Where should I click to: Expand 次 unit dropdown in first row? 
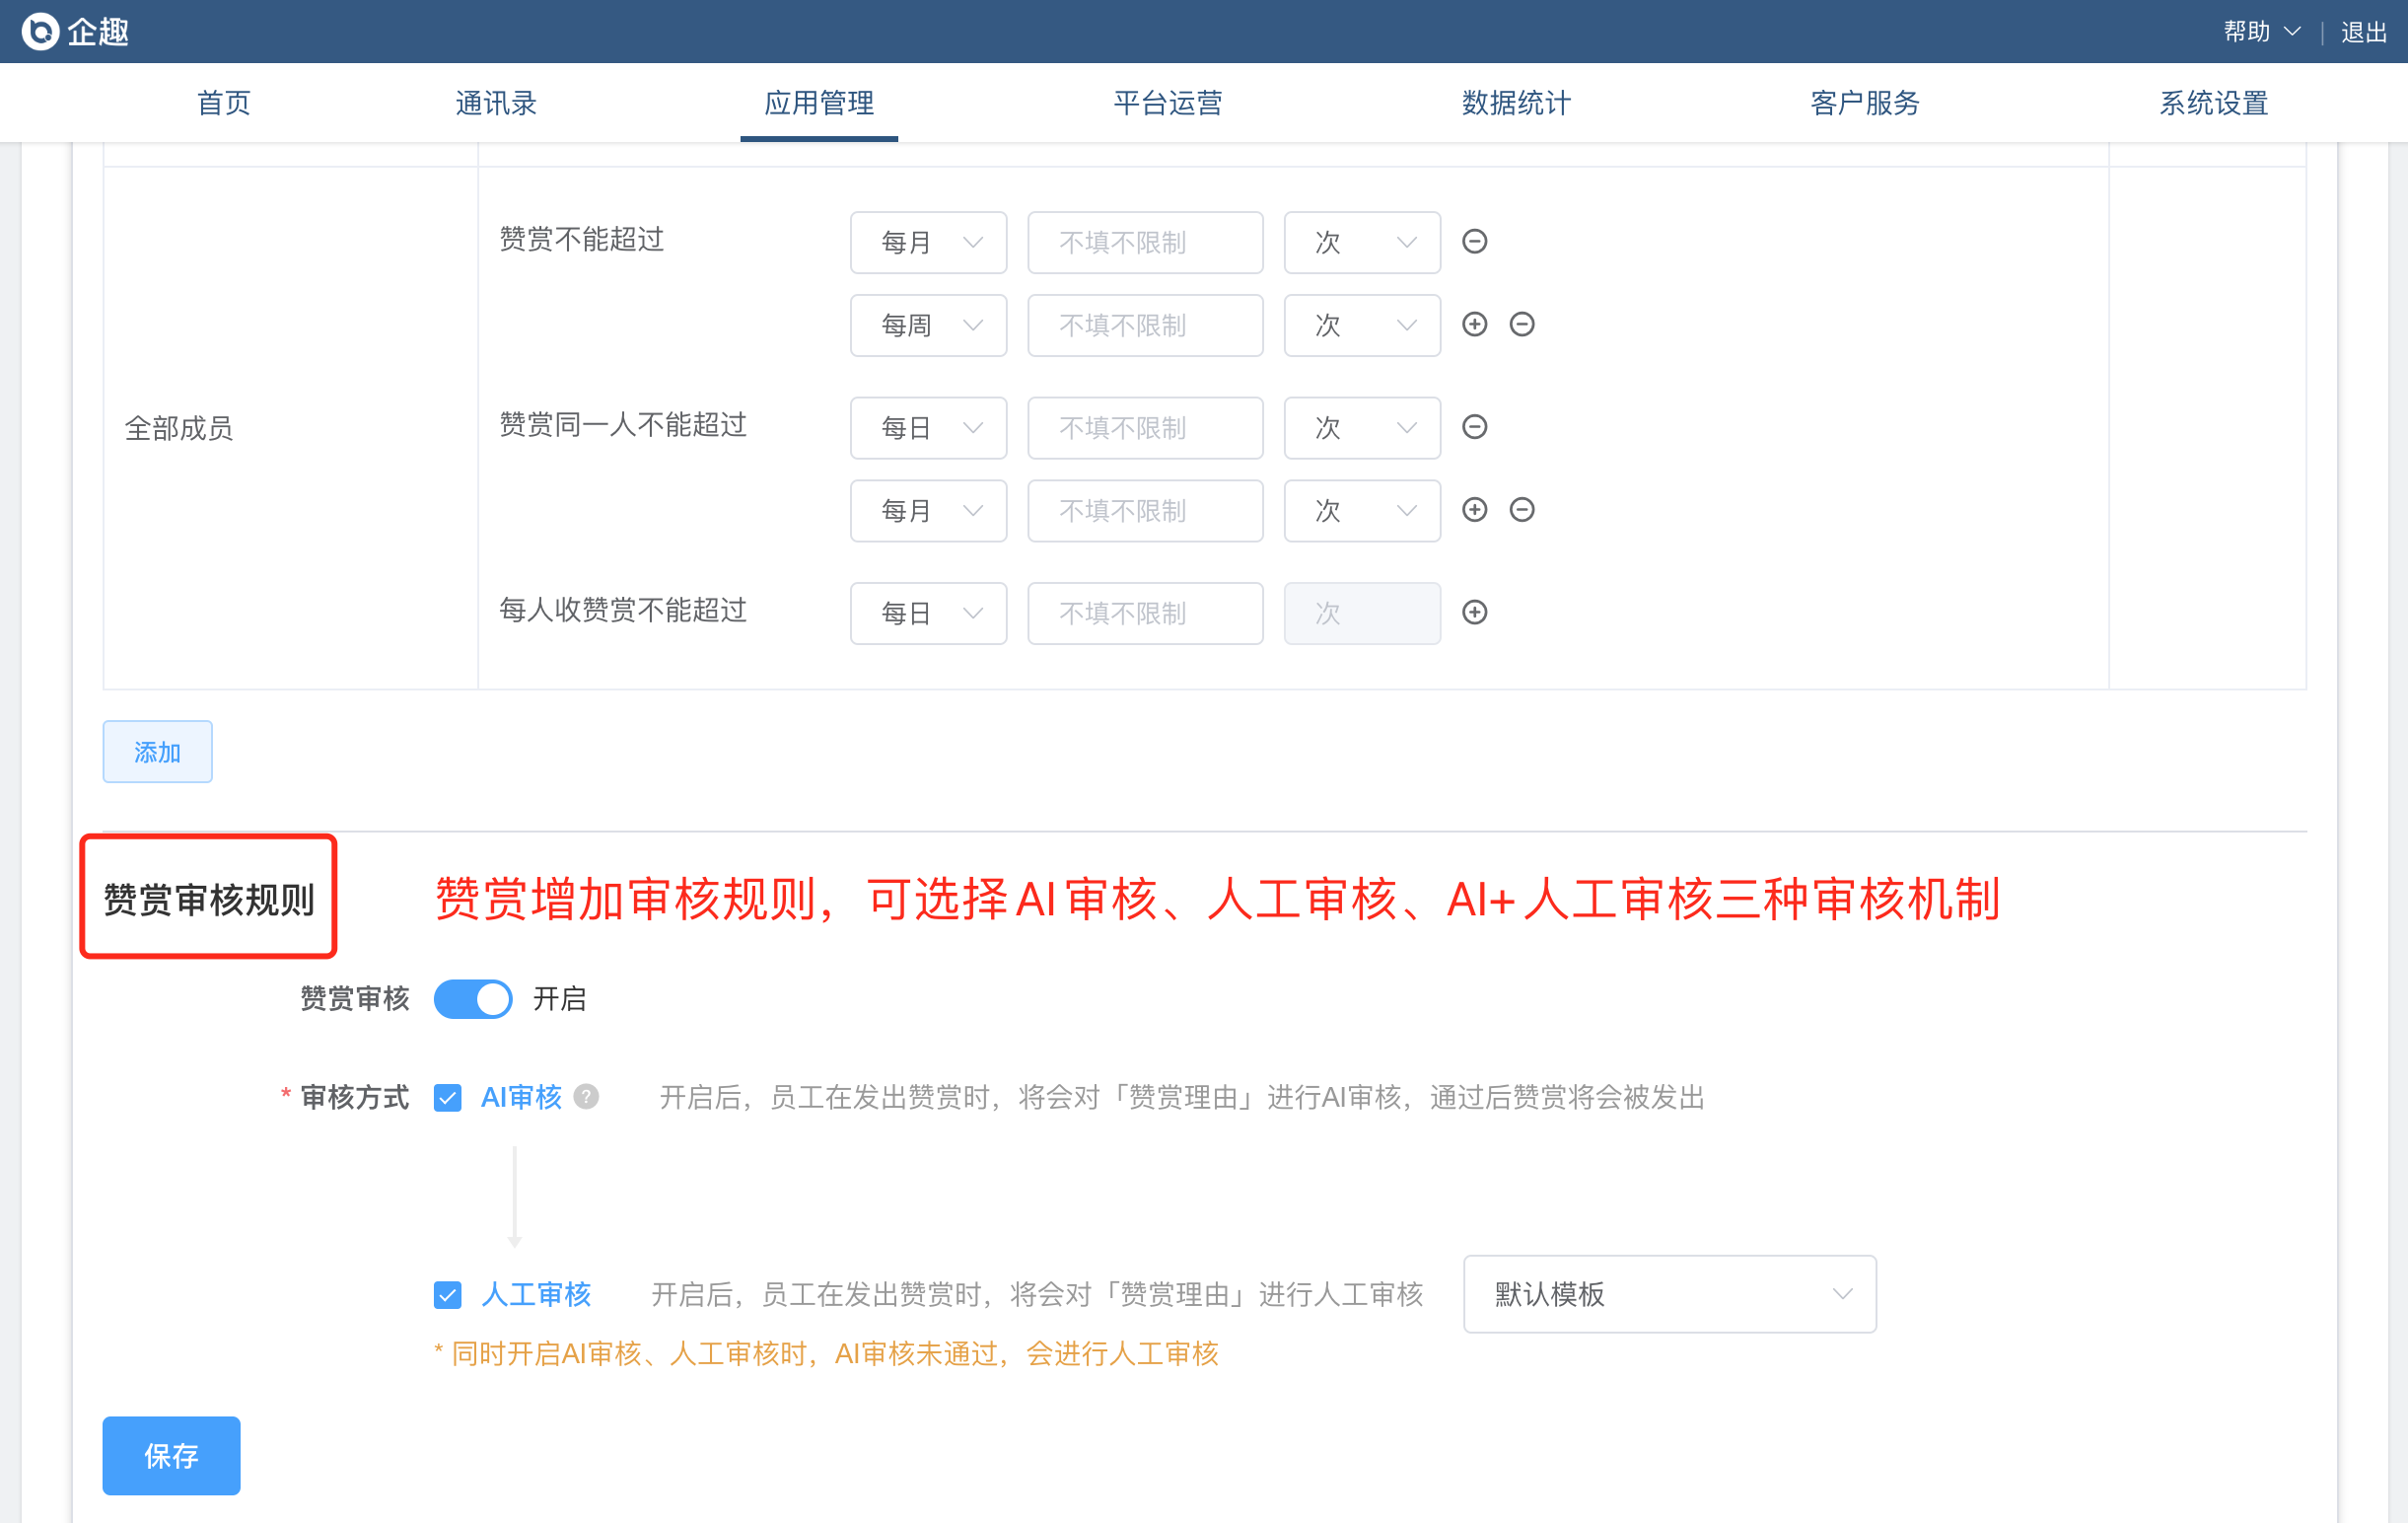pos(1361,242)
